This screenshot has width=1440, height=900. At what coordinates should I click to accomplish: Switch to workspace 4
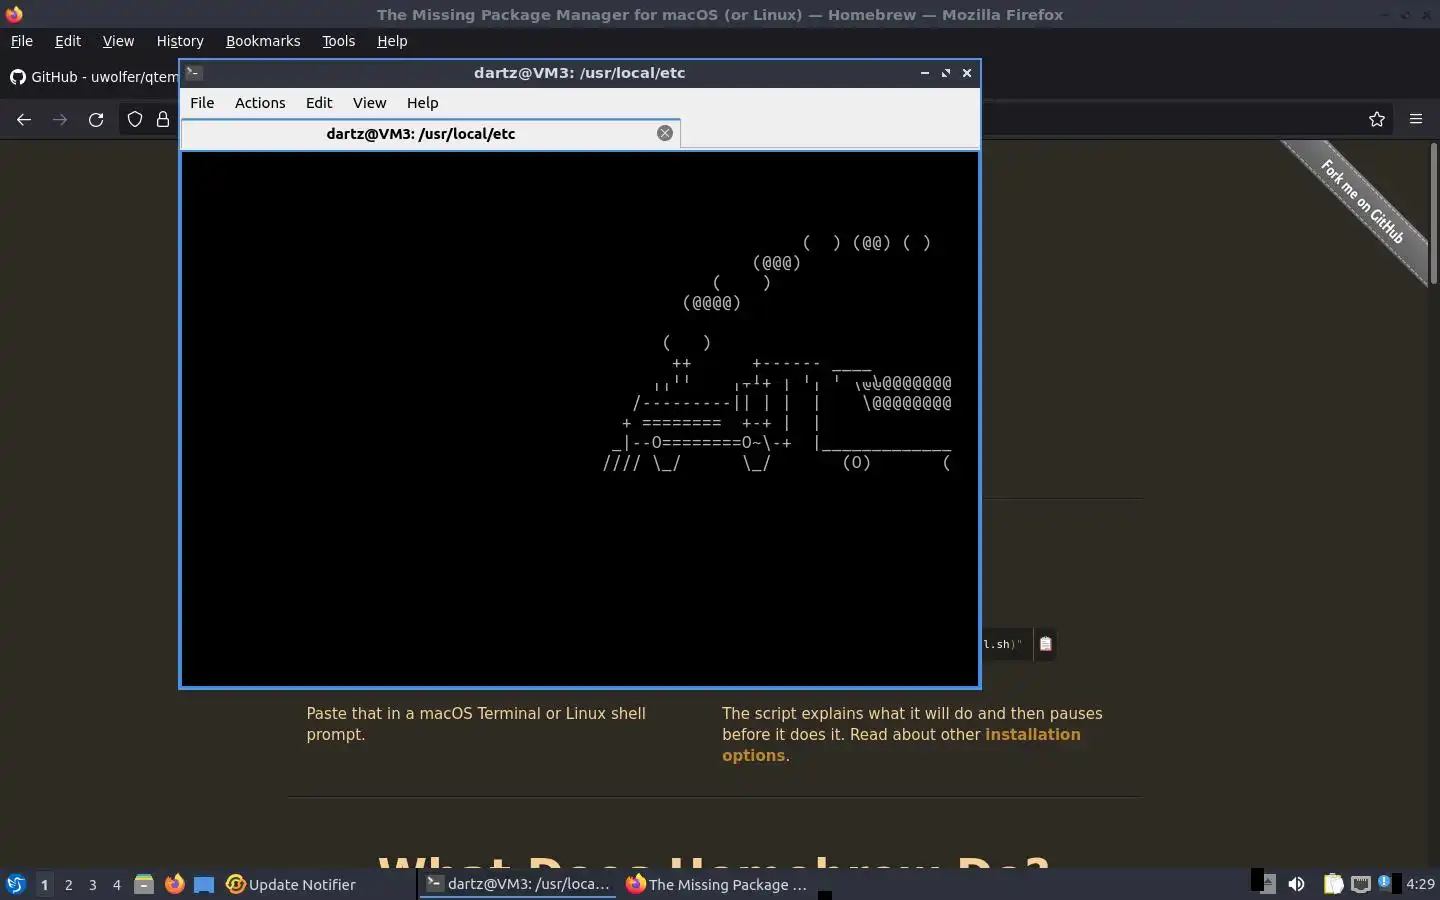[117, 884]
